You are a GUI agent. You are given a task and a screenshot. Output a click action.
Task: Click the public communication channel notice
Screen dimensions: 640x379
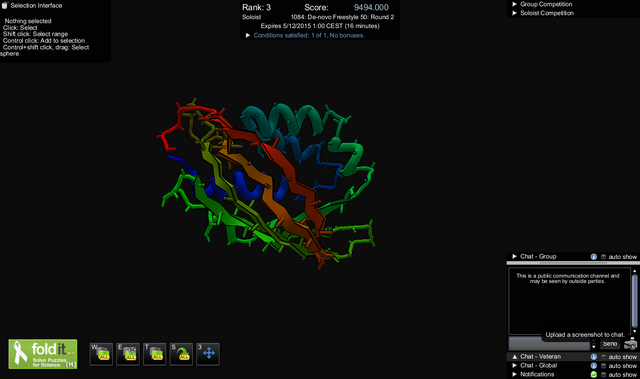(x=568, y=278)
